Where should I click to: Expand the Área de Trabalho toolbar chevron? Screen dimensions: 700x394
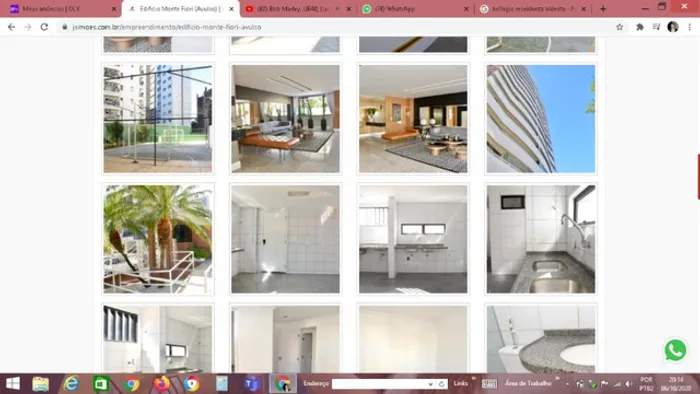[557, 379]
